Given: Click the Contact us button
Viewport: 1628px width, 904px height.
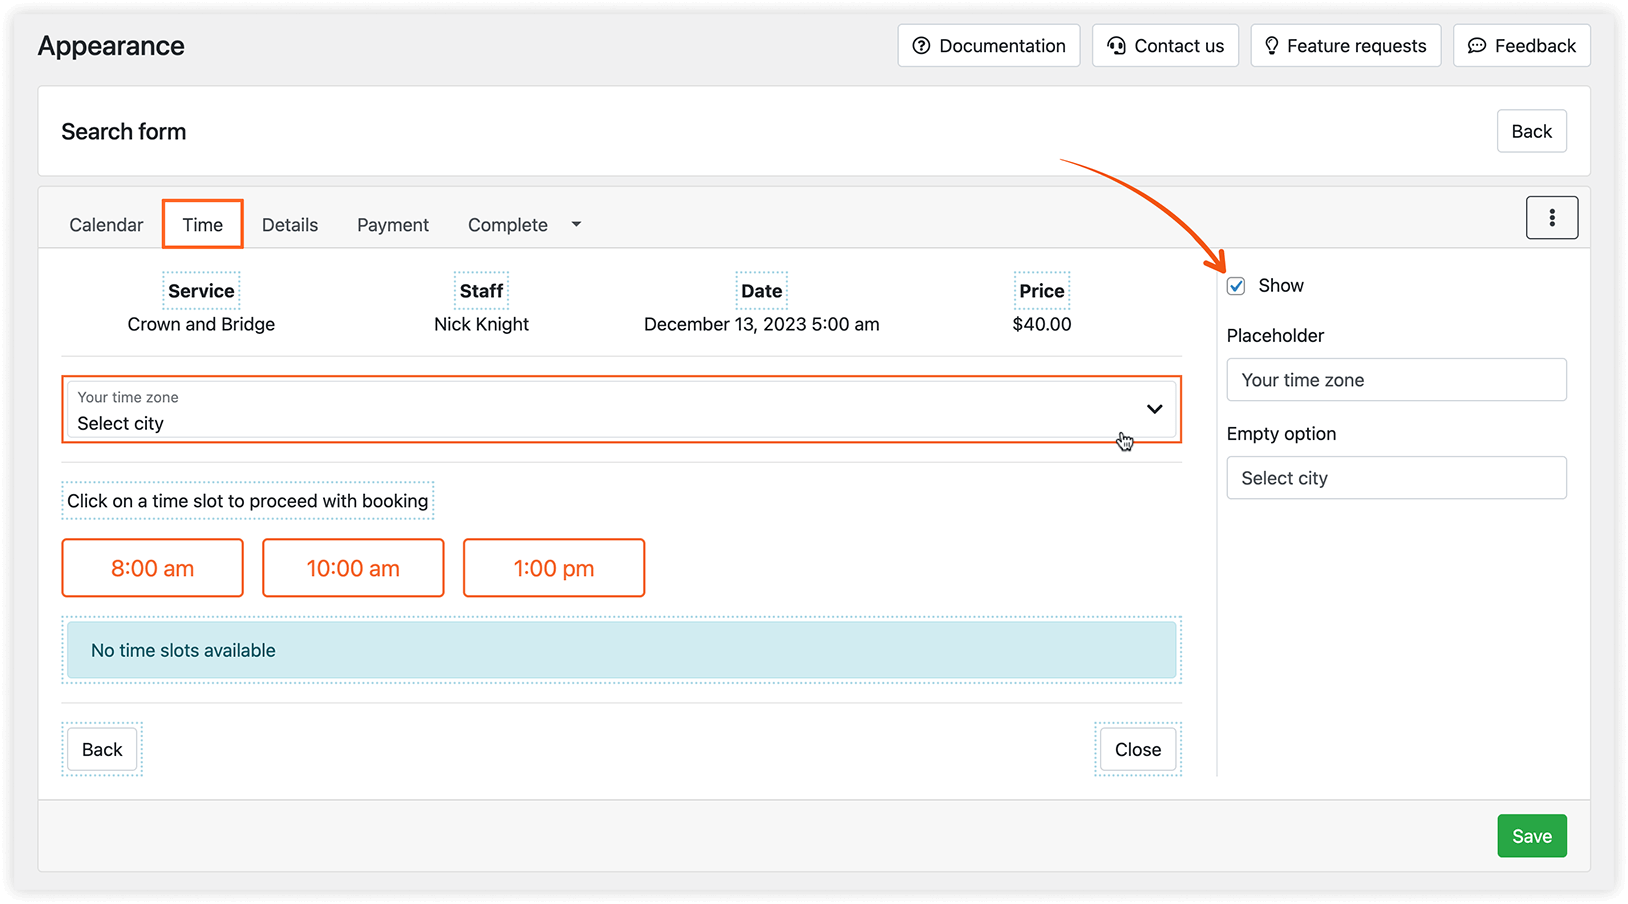Looking at the screenshot, I should [1165, 46].
